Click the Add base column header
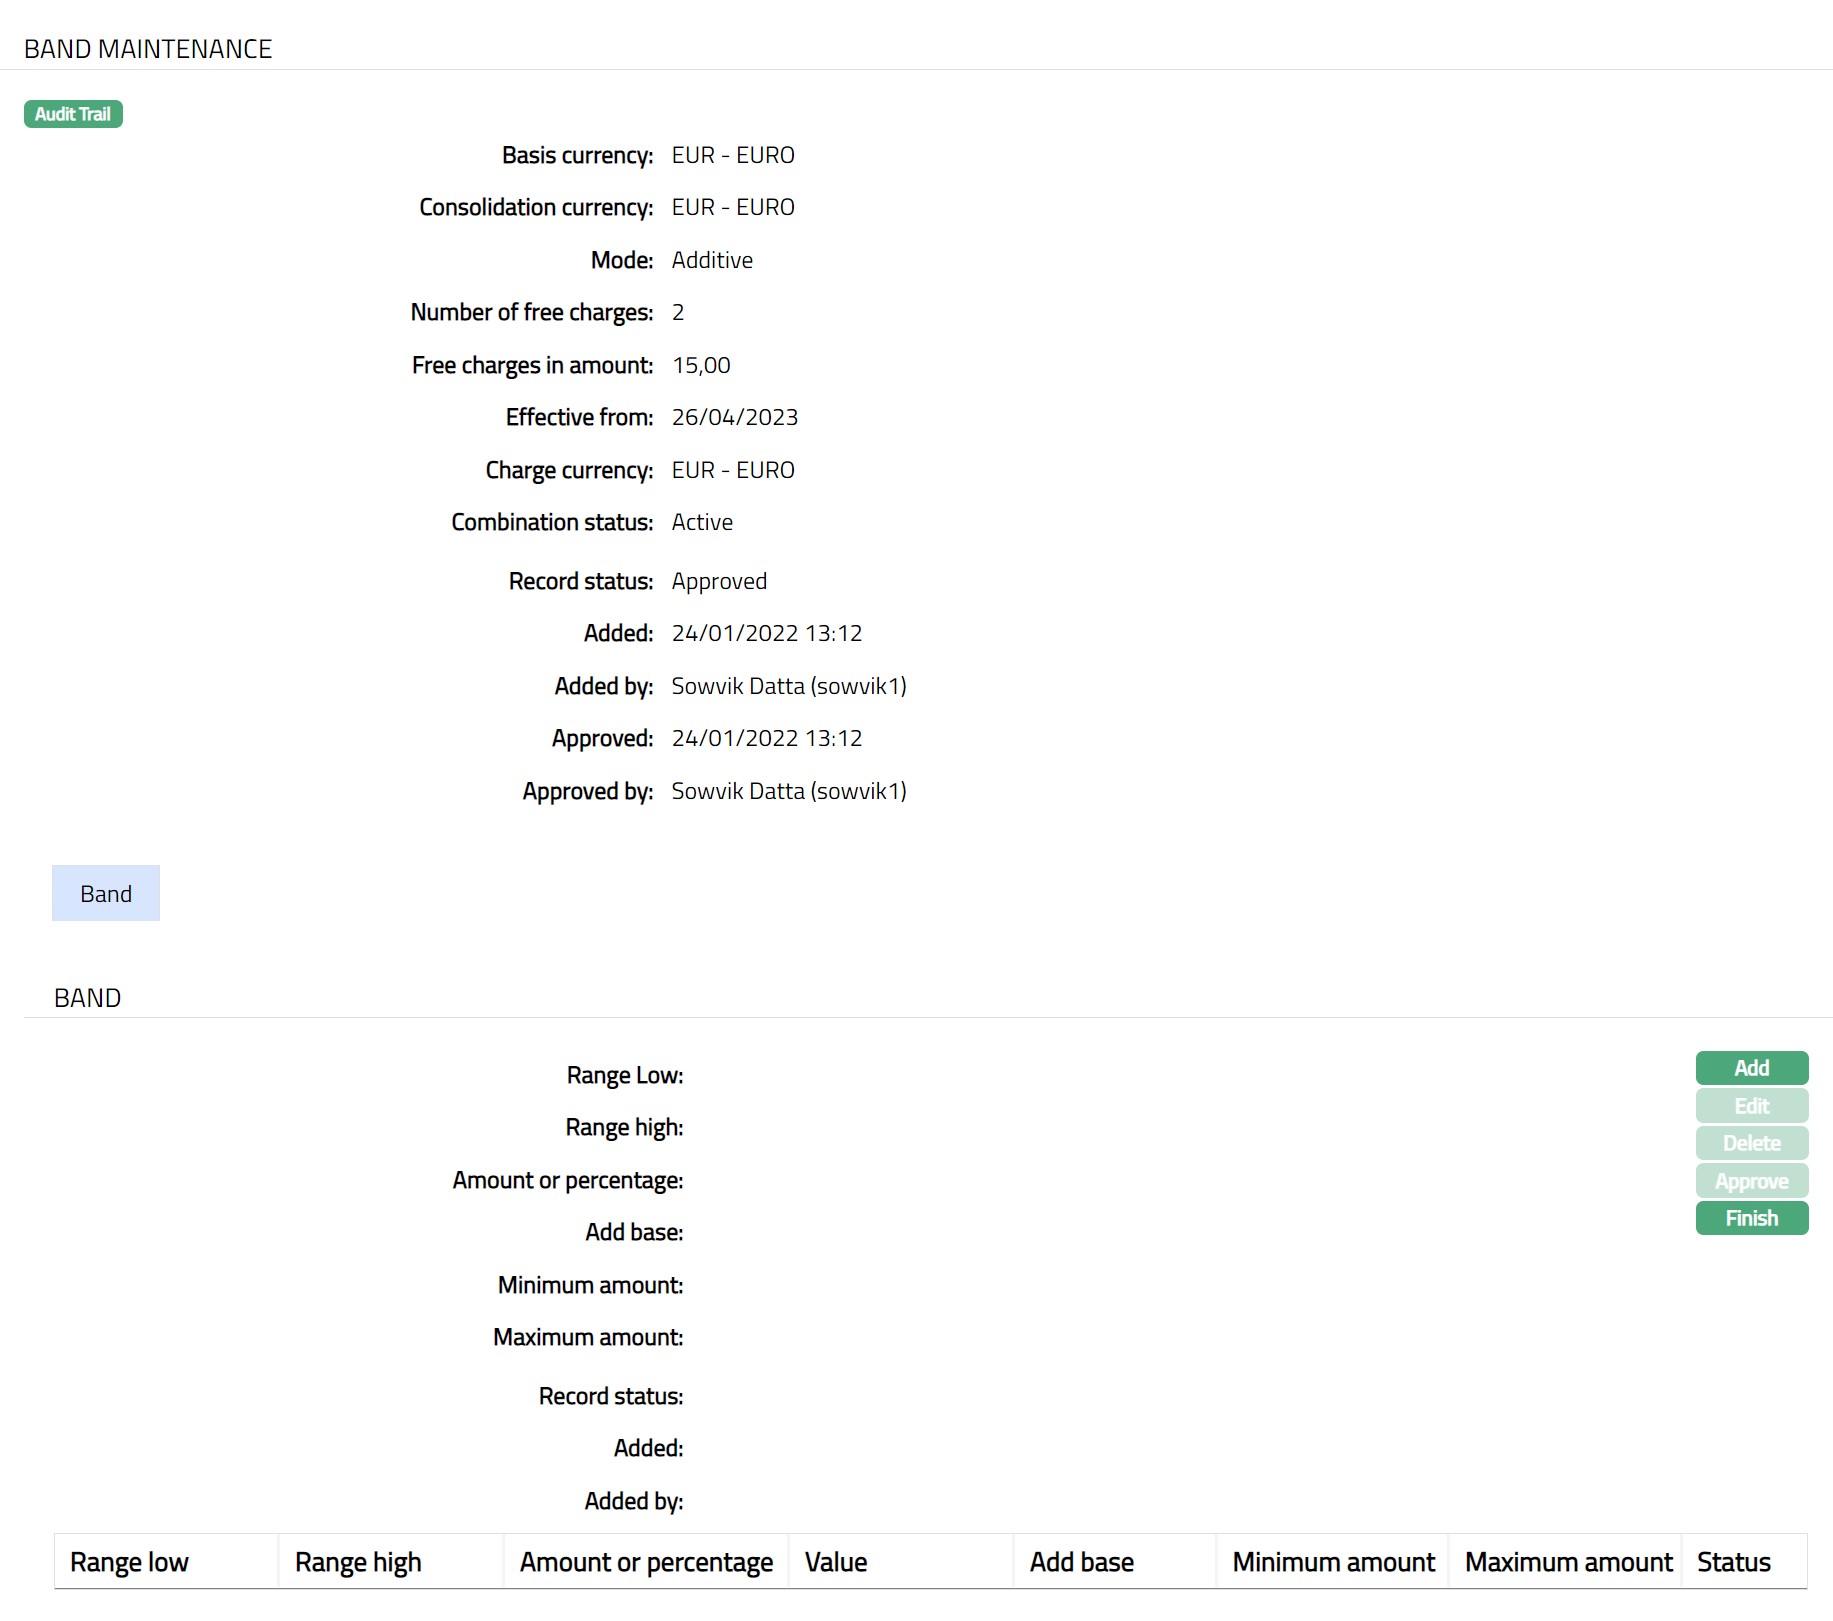The width and height of the screenshot is (1833, 1621). point(1082,1562)
